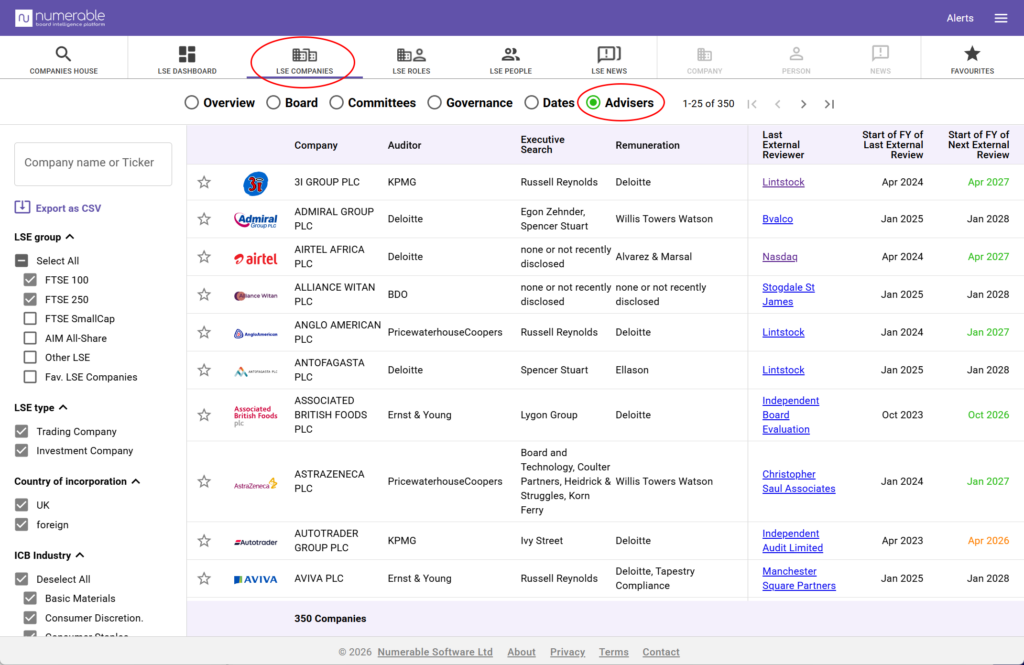Open Companies House search icon

coord(63,54)
